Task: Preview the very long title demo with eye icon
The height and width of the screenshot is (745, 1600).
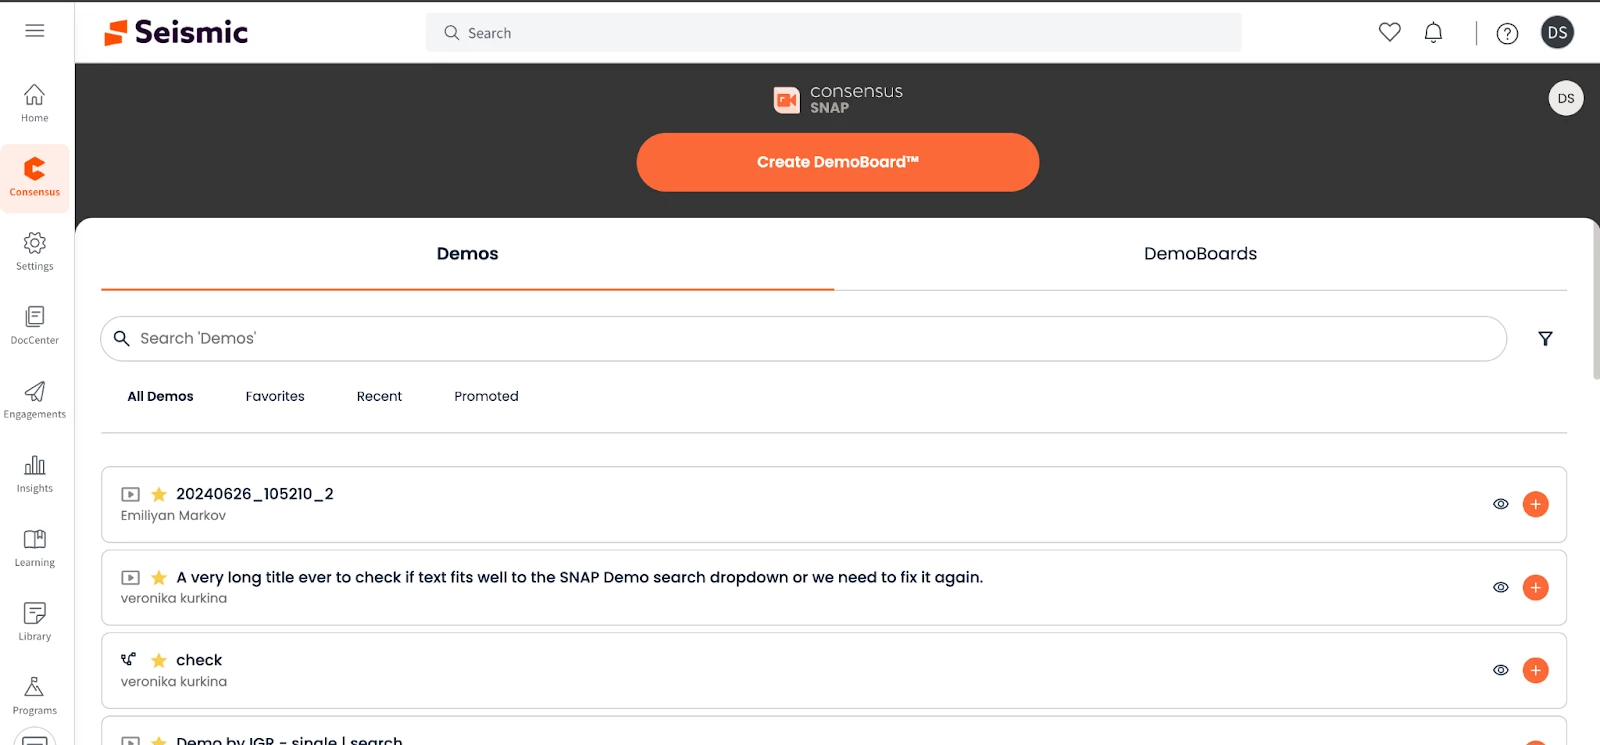Action: tap(1501, 587)
